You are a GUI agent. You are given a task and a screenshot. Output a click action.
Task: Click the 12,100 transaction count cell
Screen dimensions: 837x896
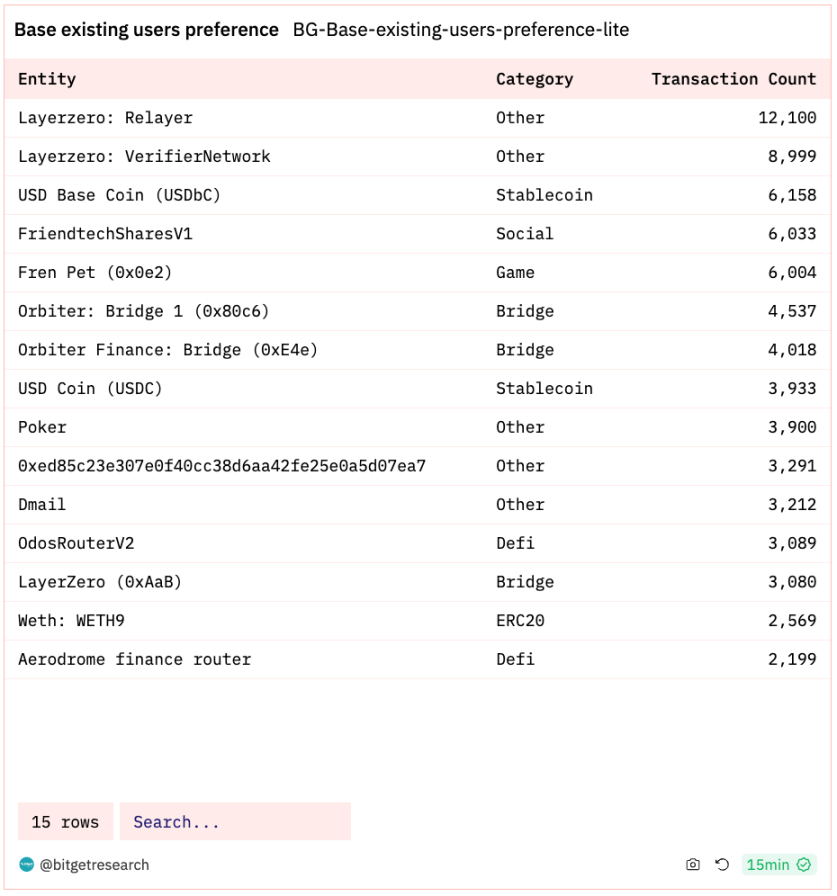pyautogui.click(x=787, y=118)
